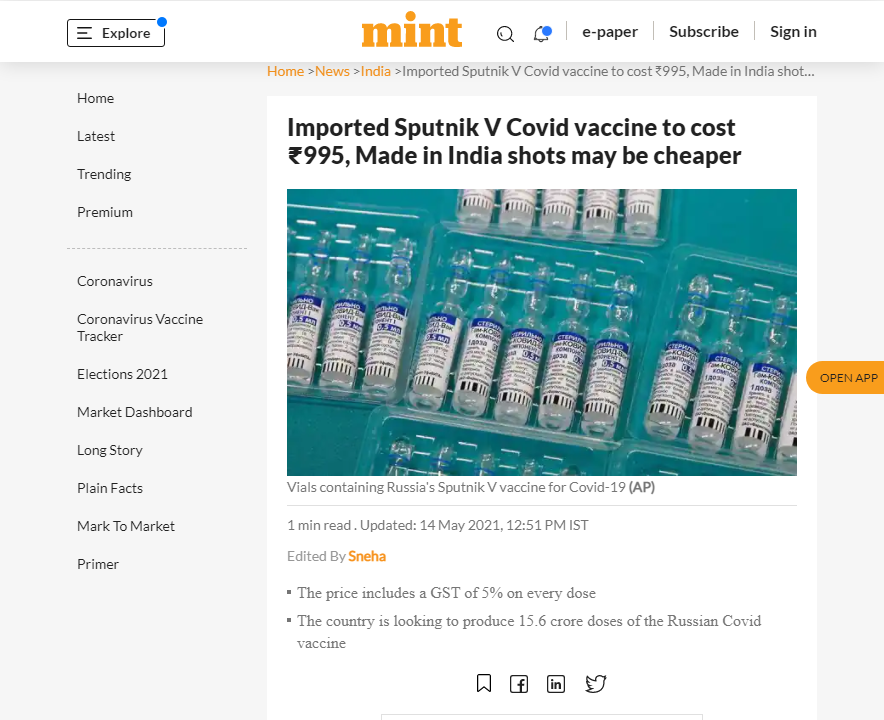Sign in to your account
Screen dimensions: 884x720
tap(792, 31)
